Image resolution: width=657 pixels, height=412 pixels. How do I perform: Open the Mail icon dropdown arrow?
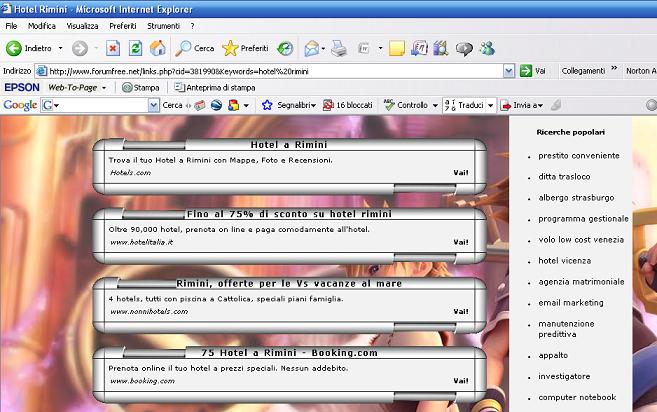pyautogui.click(x=323, y=49)
